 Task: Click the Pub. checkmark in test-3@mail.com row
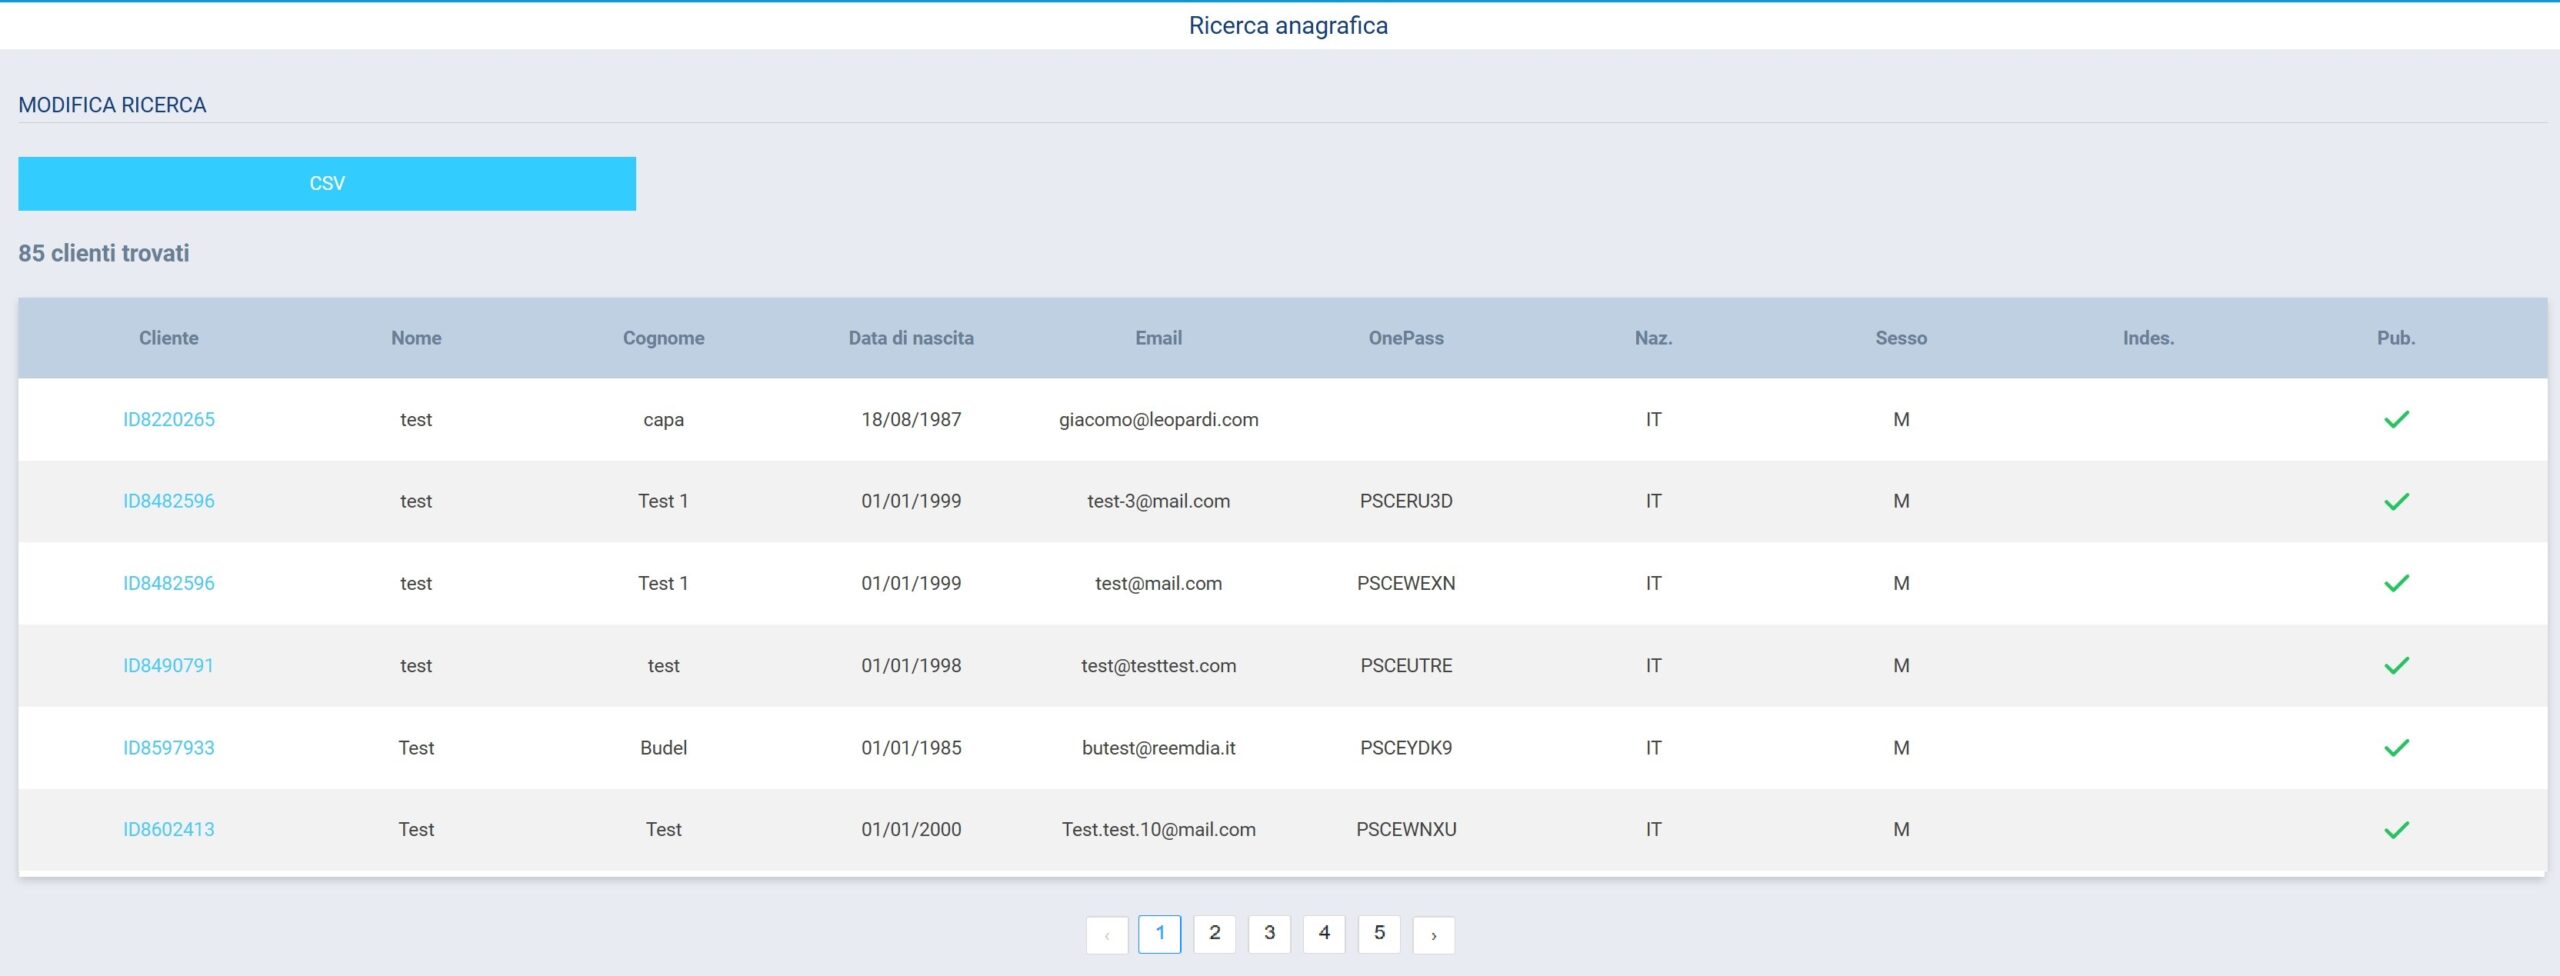2396,502
